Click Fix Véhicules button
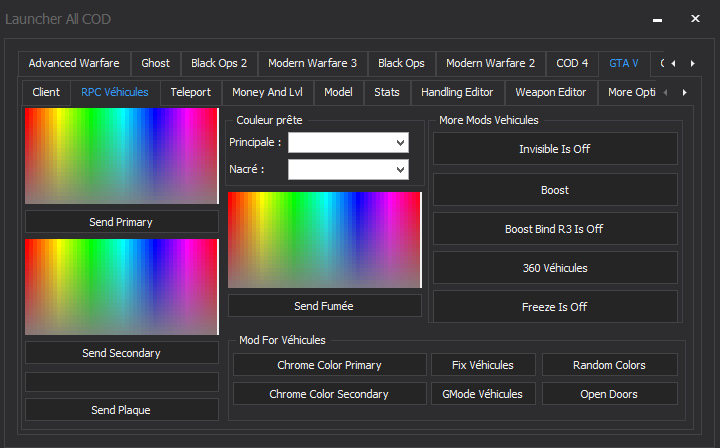 point(483,365)
